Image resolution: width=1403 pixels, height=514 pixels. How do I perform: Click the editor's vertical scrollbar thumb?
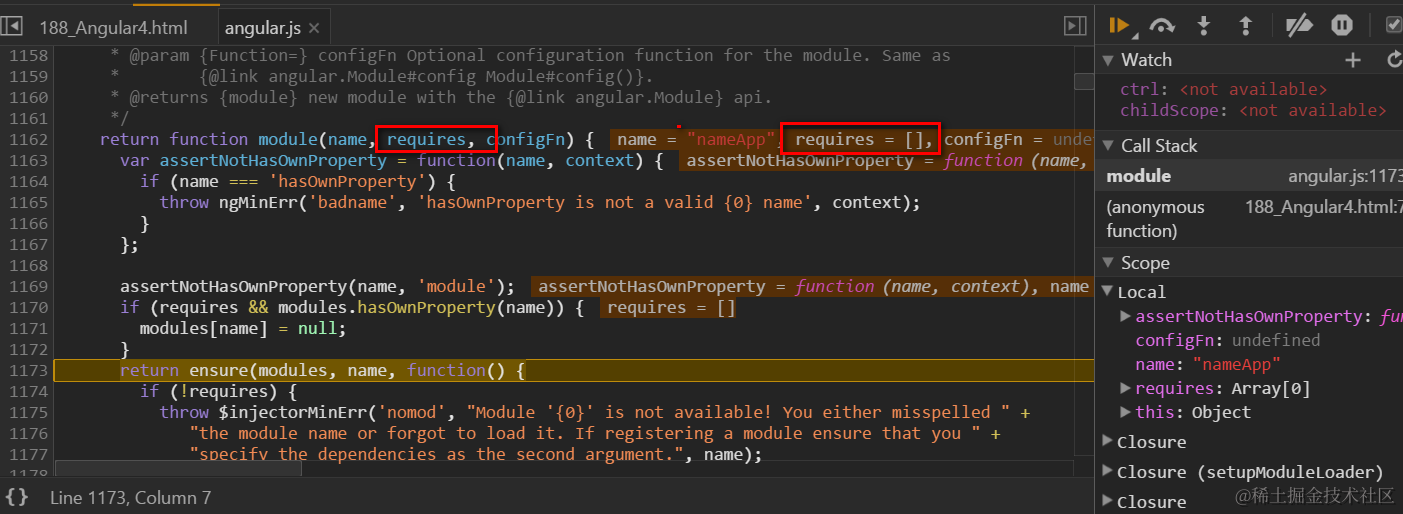(1084, 81)
